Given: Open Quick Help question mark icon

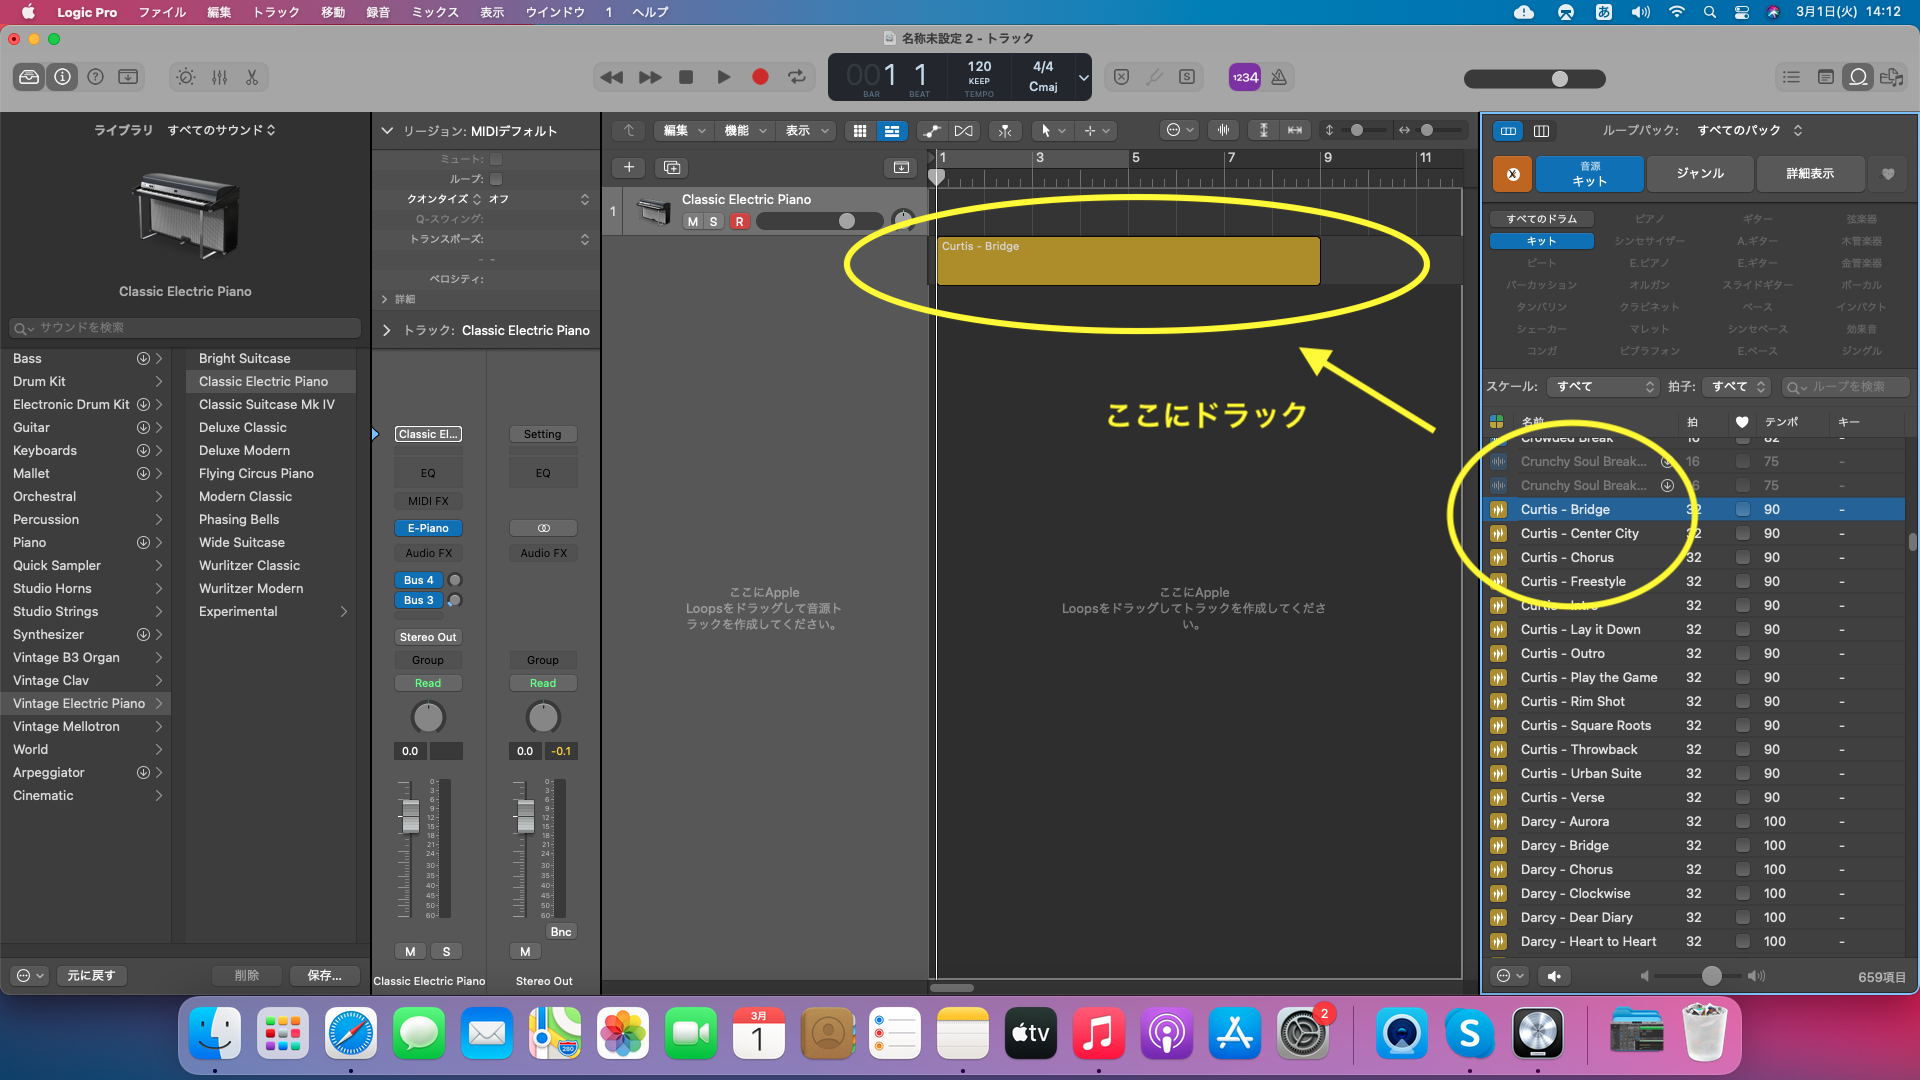Looking at the screenshot, I should [x=95, y=77].
